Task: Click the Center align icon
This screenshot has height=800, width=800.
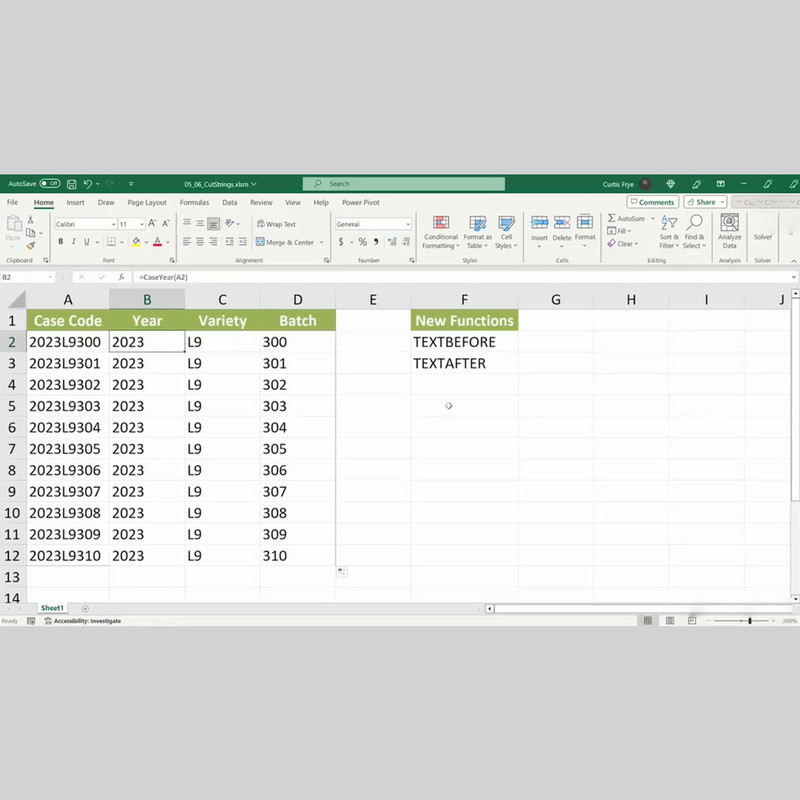Action: (x=200, y=242)
